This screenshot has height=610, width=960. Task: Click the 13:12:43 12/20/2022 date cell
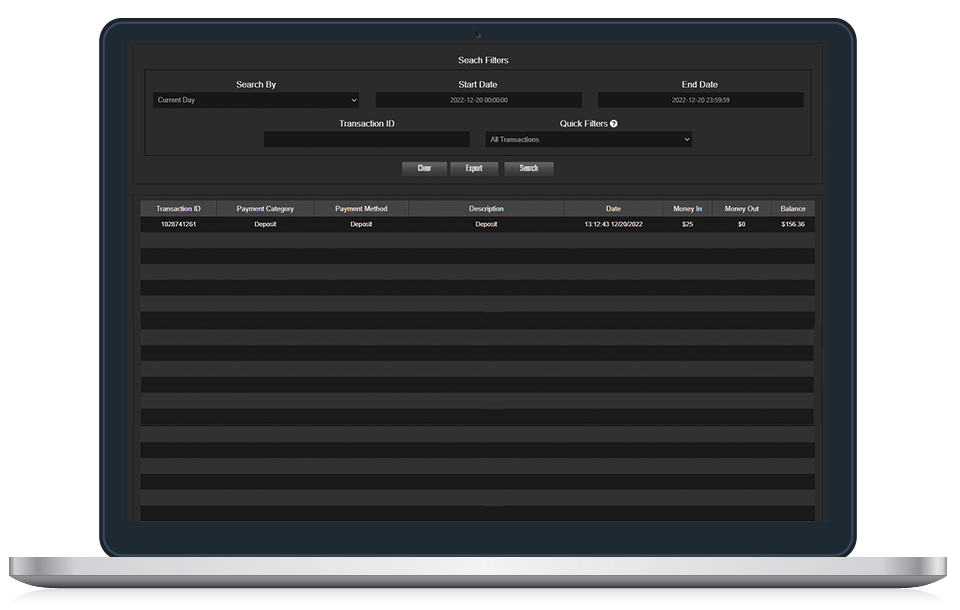click(x=613, y=224)
